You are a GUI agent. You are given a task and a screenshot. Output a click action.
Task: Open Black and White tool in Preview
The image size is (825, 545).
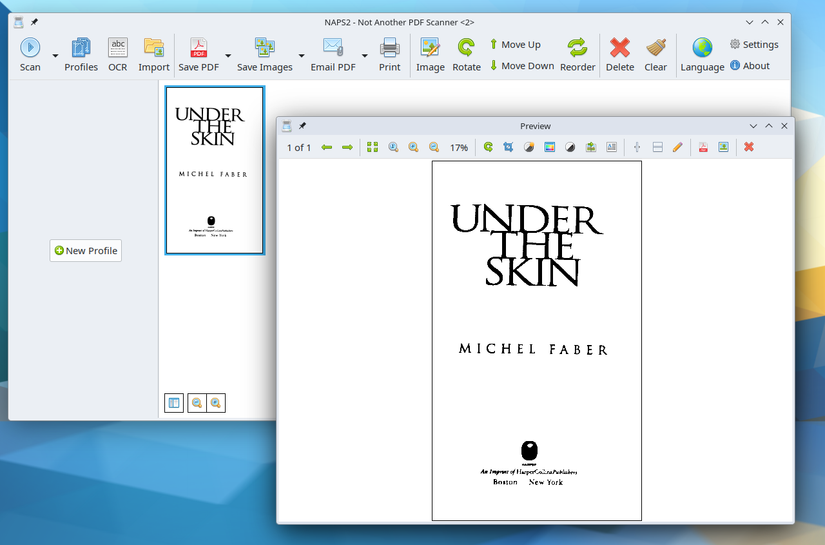point(570,147)
